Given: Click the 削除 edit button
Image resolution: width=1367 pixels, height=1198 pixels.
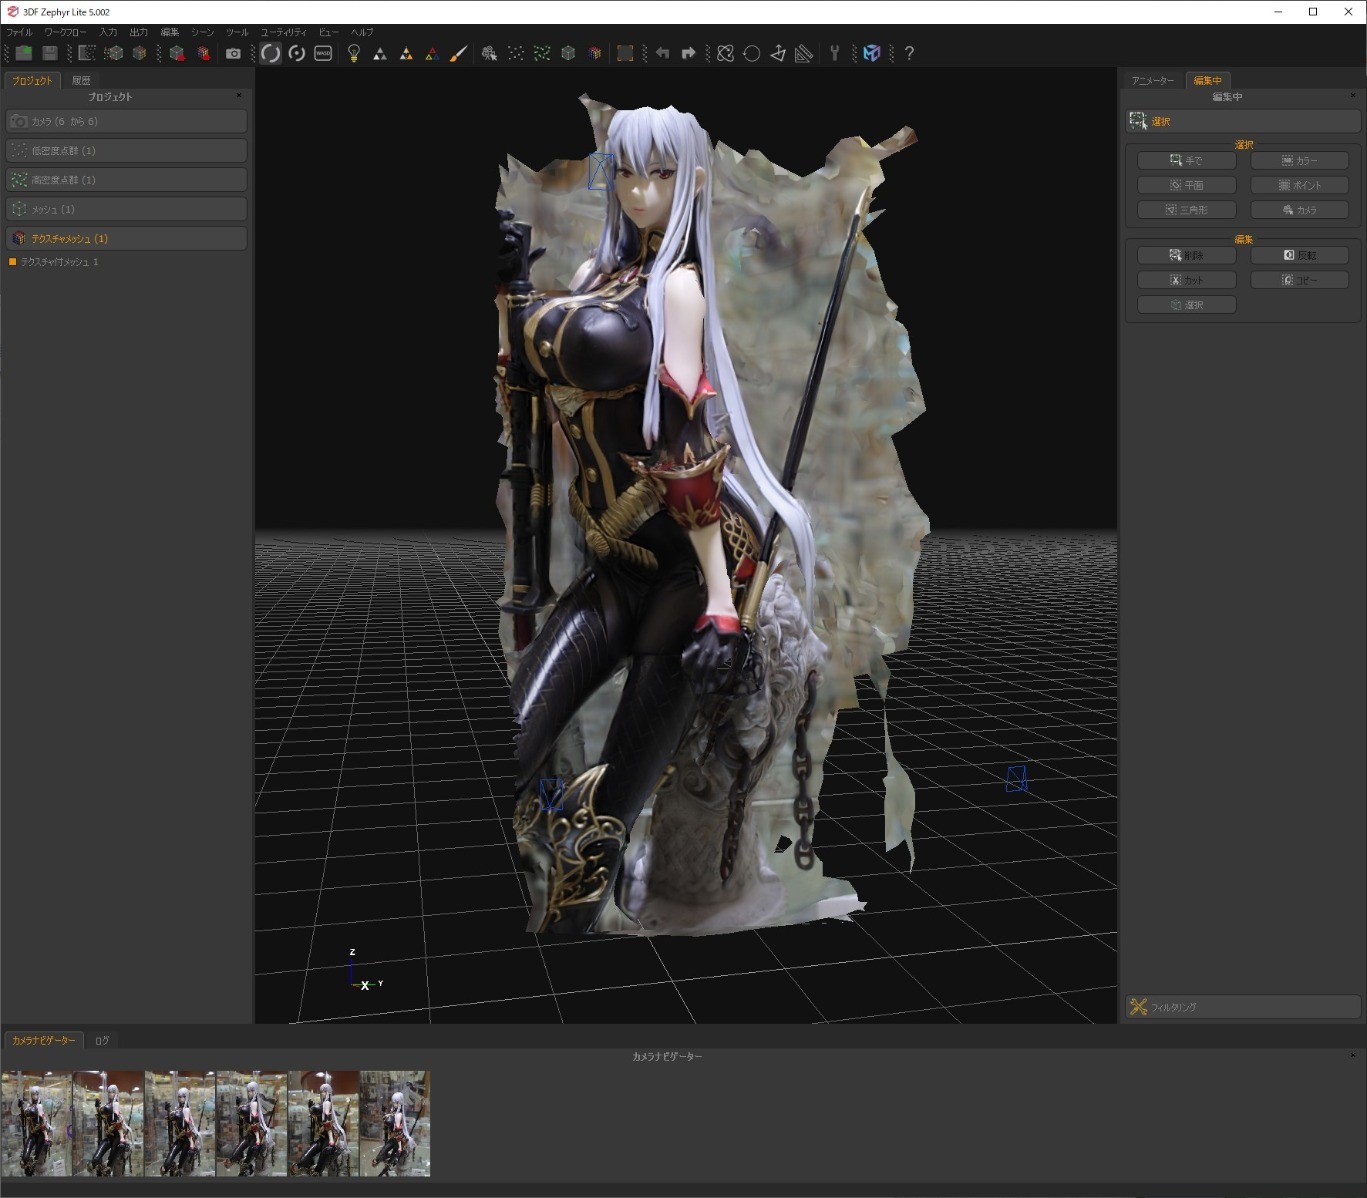Looking at the screenshot, I should click(1186, 255).
